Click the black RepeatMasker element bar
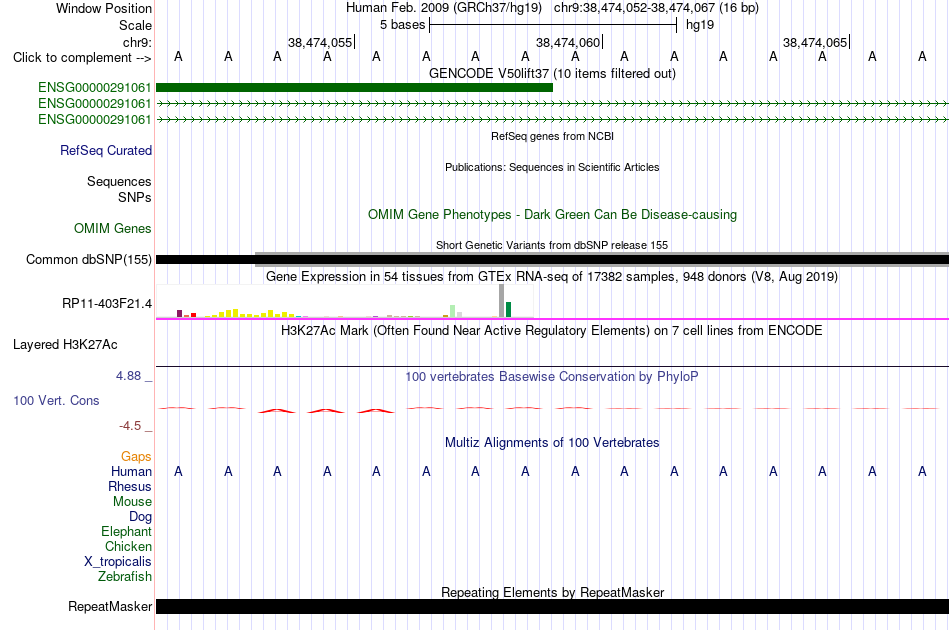 coord(553,606)
